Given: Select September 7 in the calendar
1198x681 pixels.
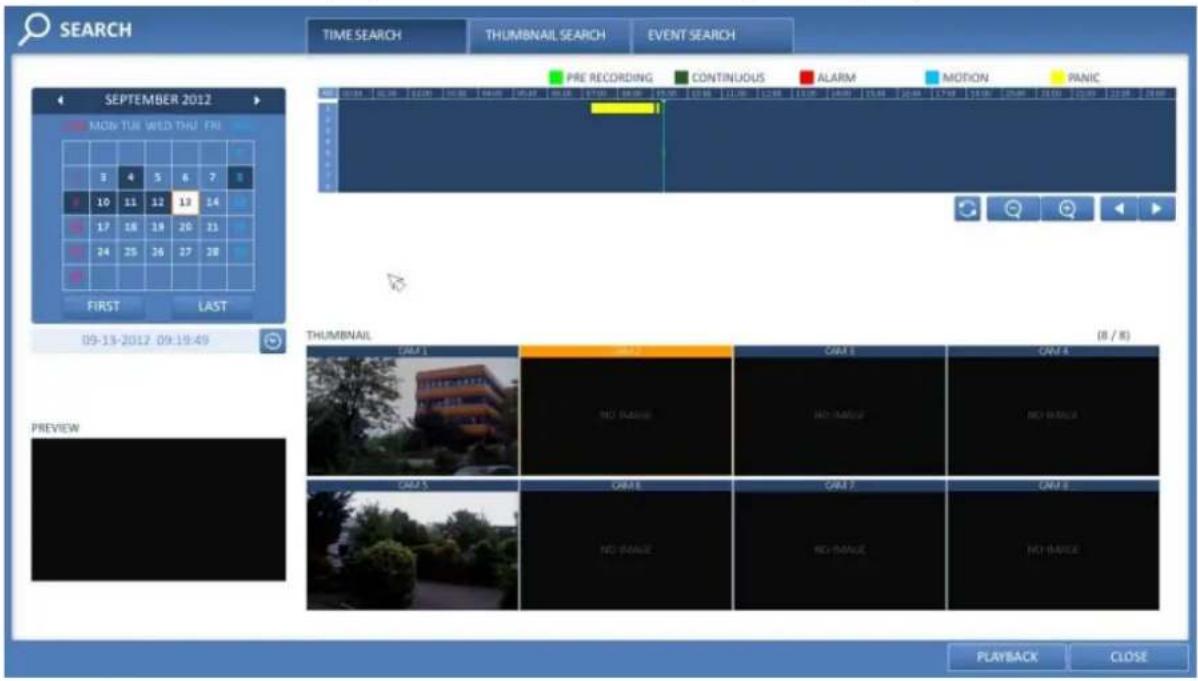Looking at the screenshot, I should click(212, 177).
